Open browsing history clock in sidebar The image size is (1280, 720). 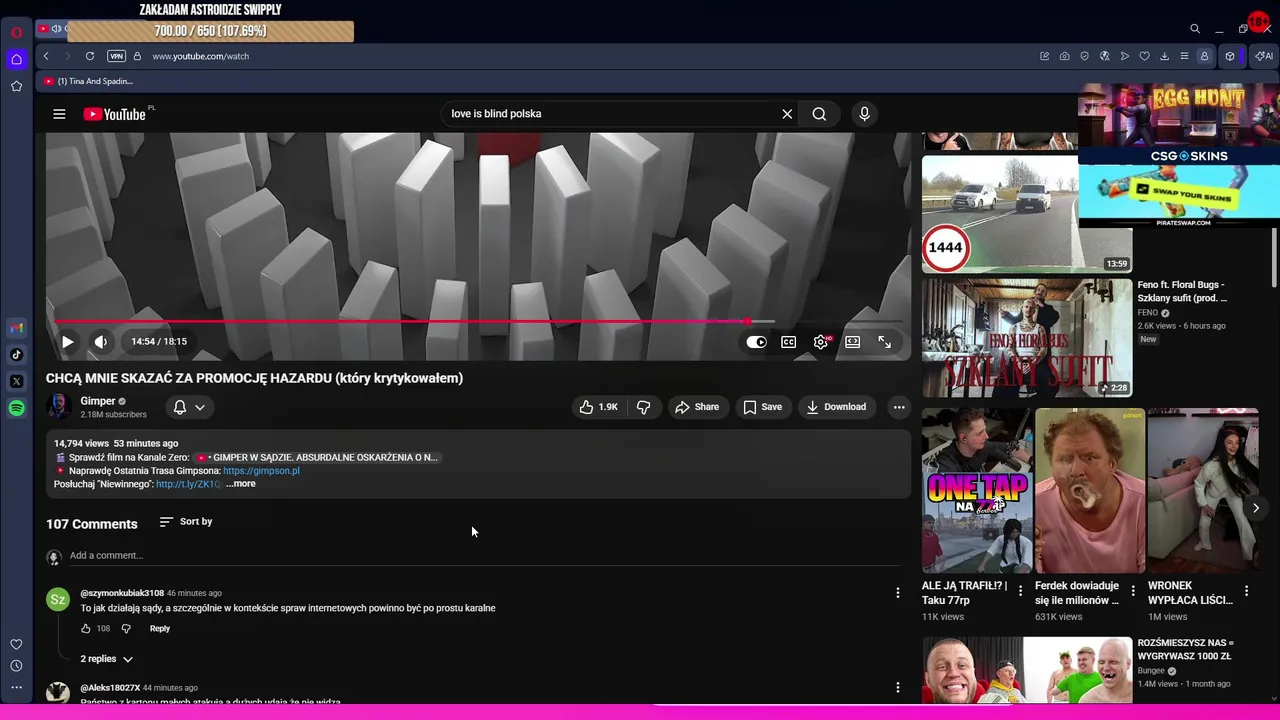pyautogui.click(x=16, y=666)
